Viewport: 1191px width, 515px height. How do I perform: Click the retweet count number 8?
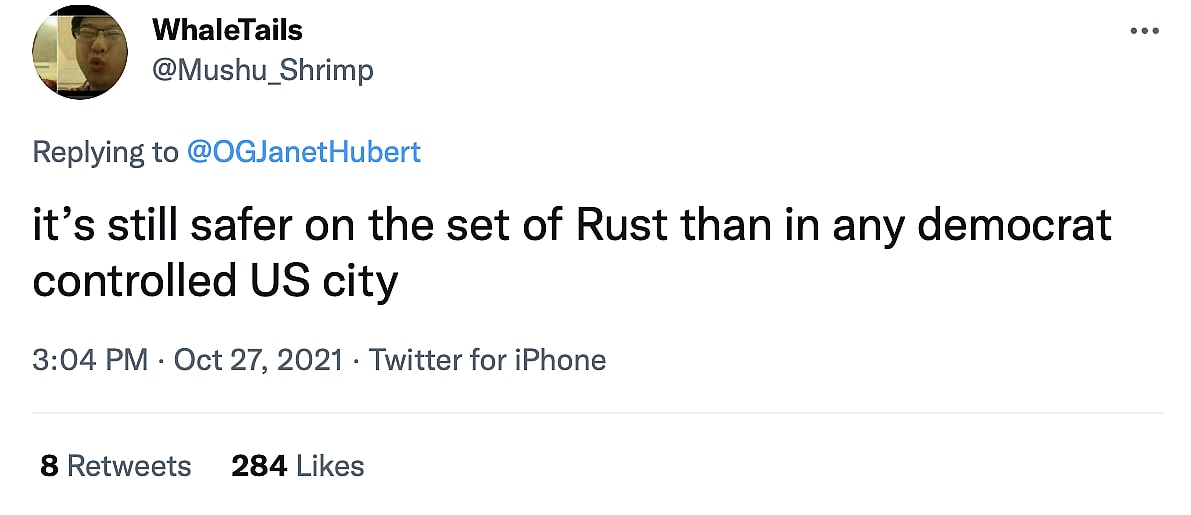[48, 466]
